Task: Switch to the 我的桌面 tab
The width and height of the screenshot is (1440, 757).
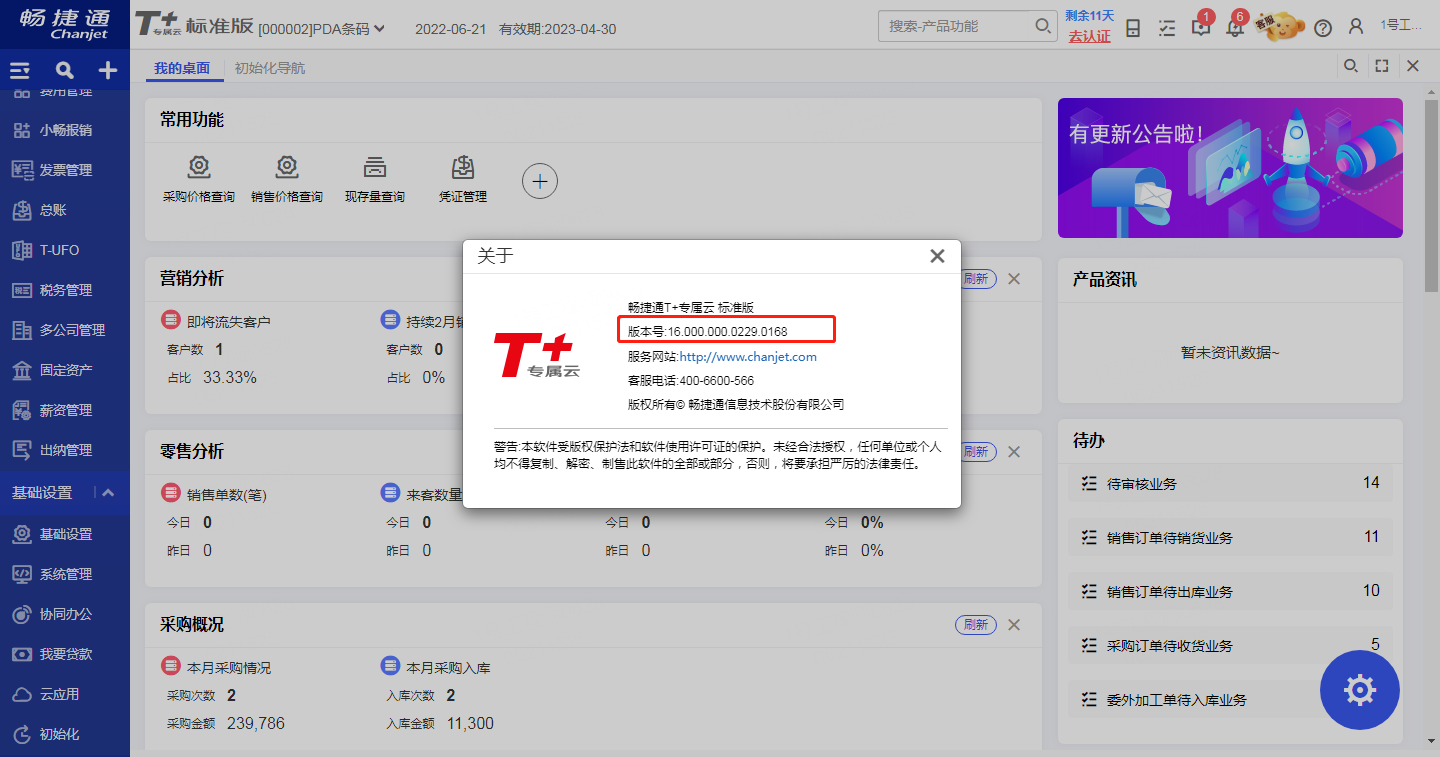Action: [x=182, y=68]
